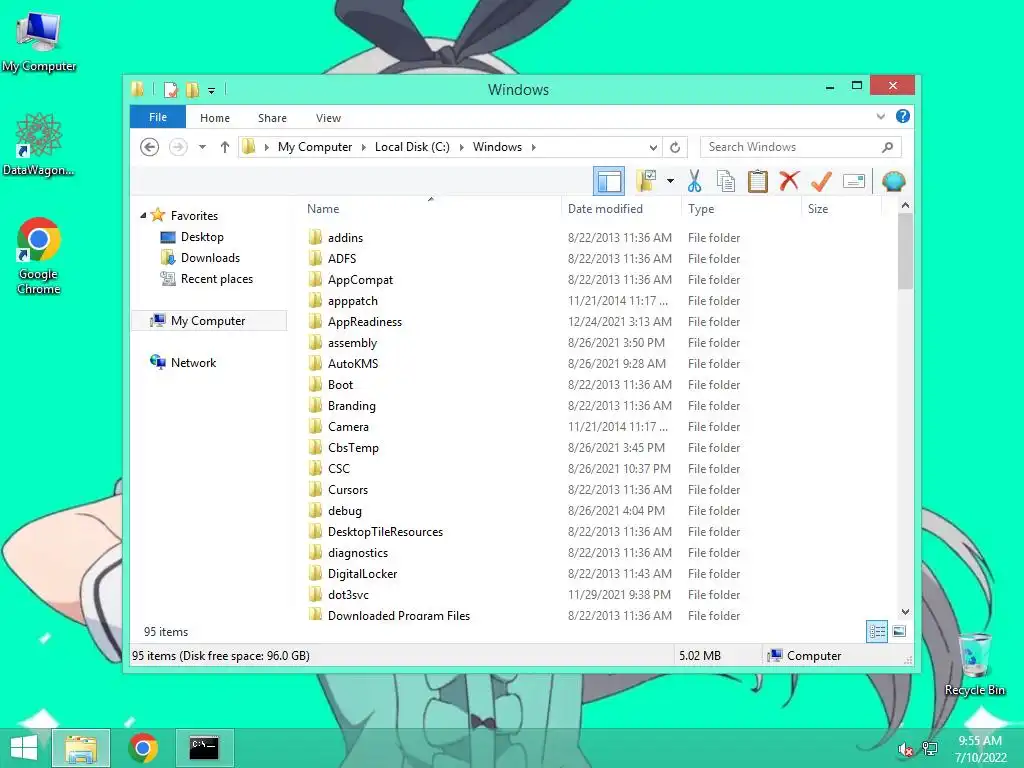Click the folder icon in title bar corner

point(137,89)
